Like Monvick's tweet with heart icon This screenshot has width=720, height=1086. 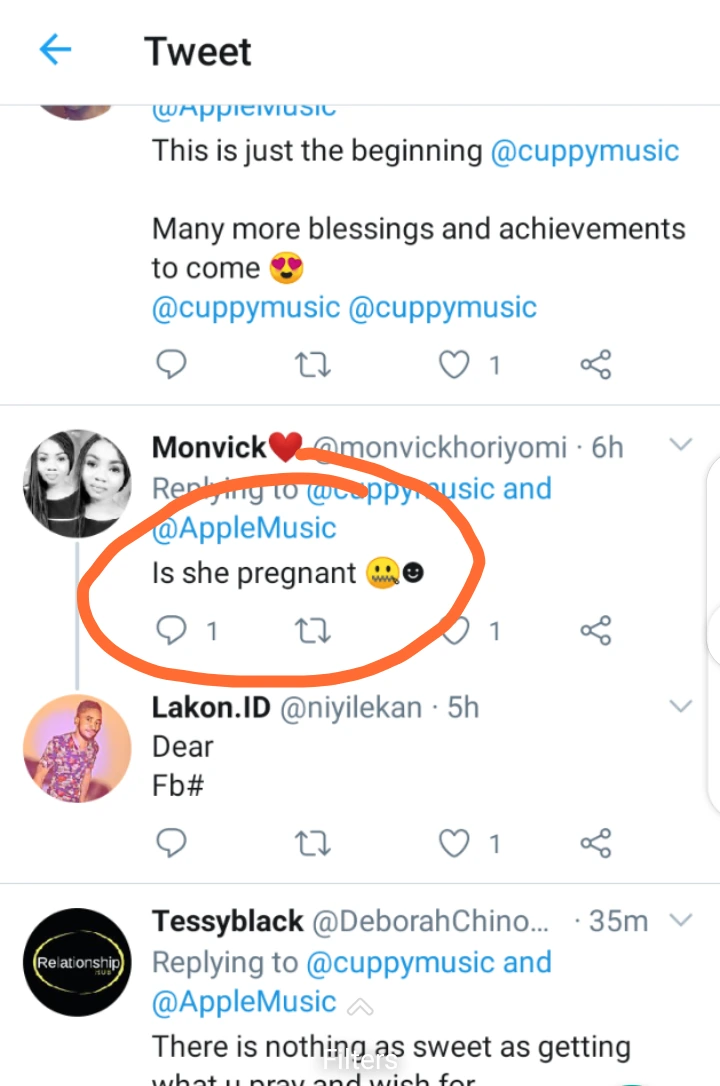click(x=457, y=631)
